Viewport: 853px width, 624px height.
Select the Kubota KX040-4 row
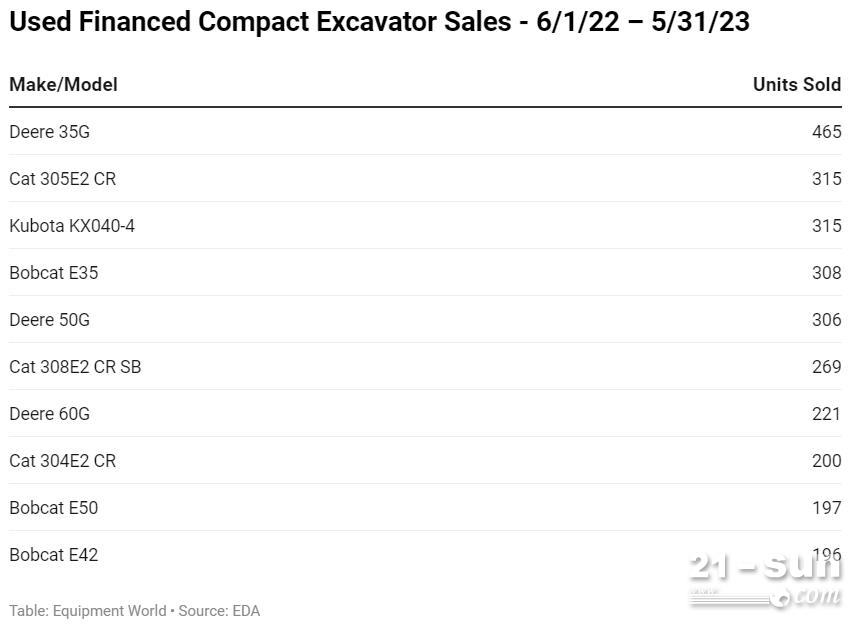(425, 226)
